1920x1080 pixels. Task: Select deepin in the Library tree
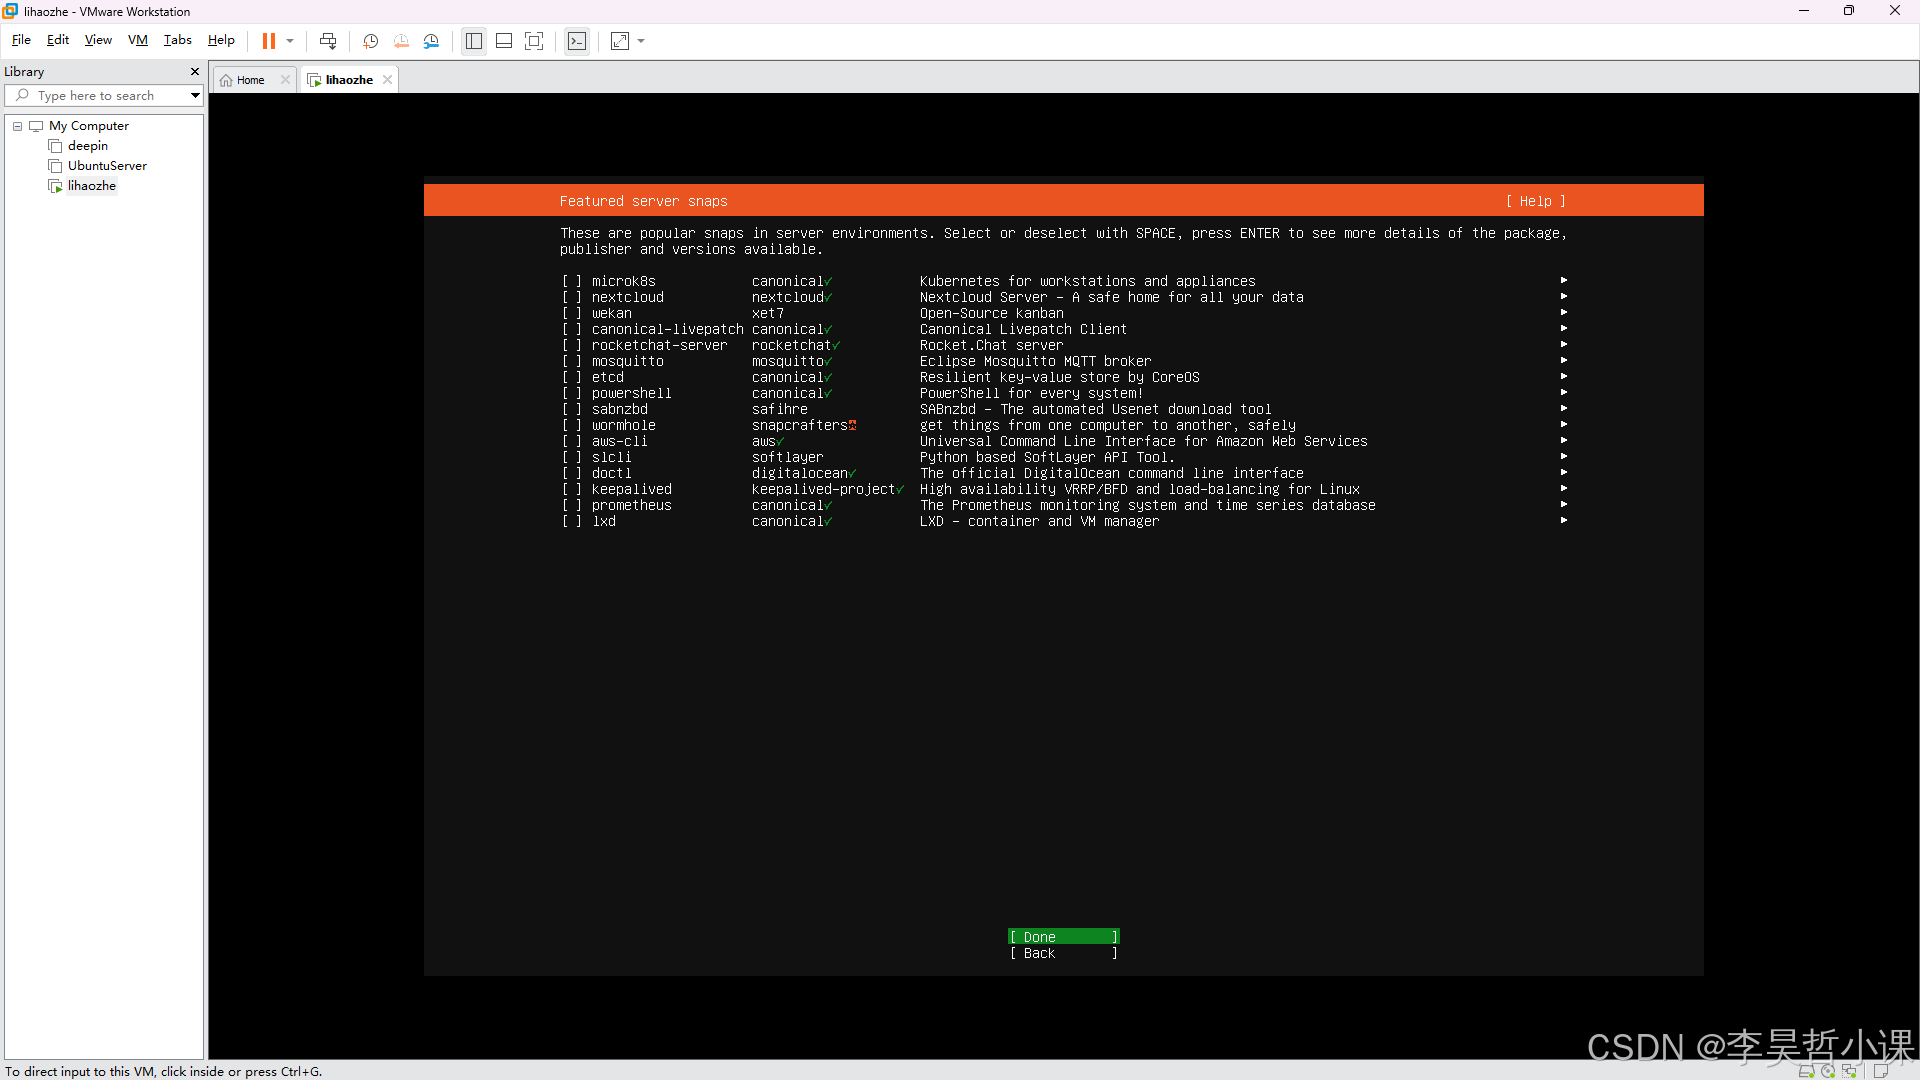[x=87, y=146]
